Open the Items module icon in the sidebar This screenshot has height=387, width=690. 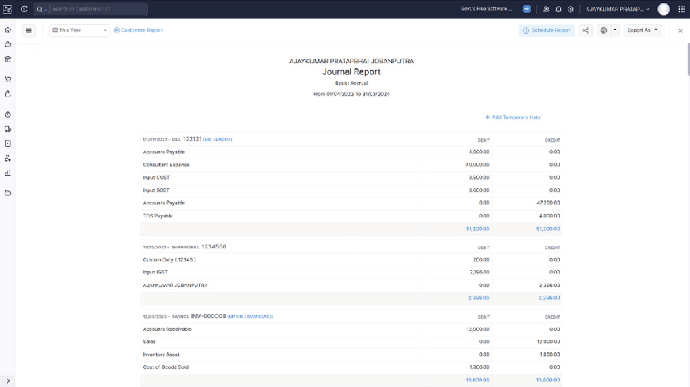point(8,44)
